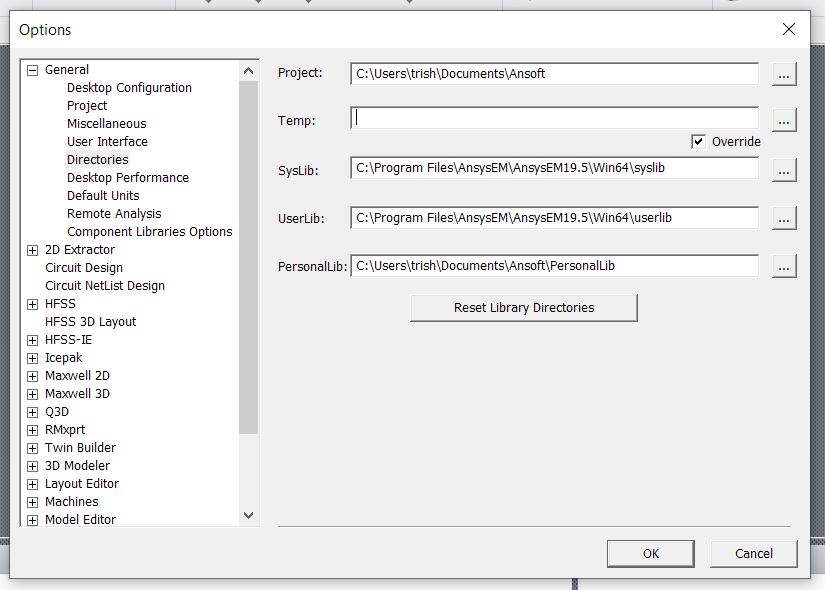Open the Temp directory browse button
This screenshot has width=825, height=590.
784,119
